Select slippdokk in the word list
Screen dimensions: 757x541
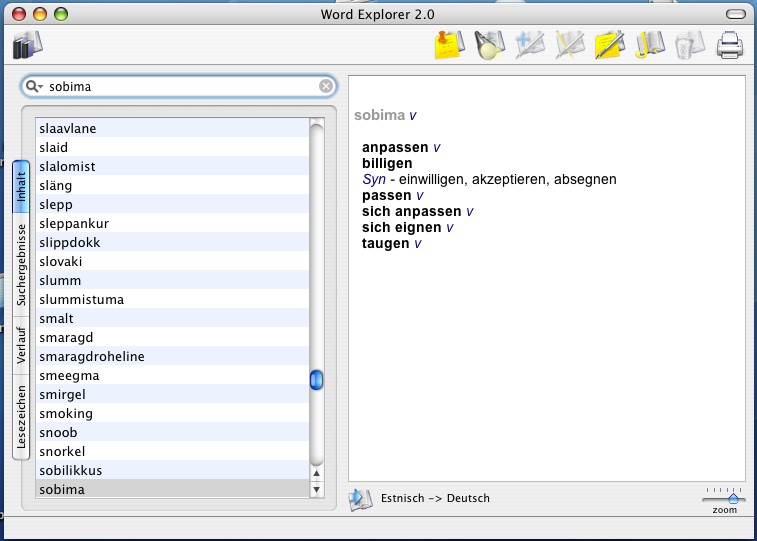click(x=172, y=242)
